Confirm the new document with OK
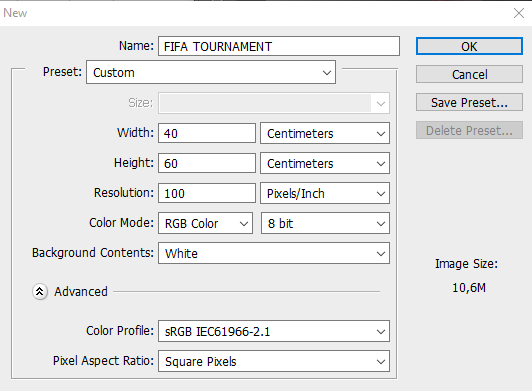This screenshot has height=391, width=532. 469,46
